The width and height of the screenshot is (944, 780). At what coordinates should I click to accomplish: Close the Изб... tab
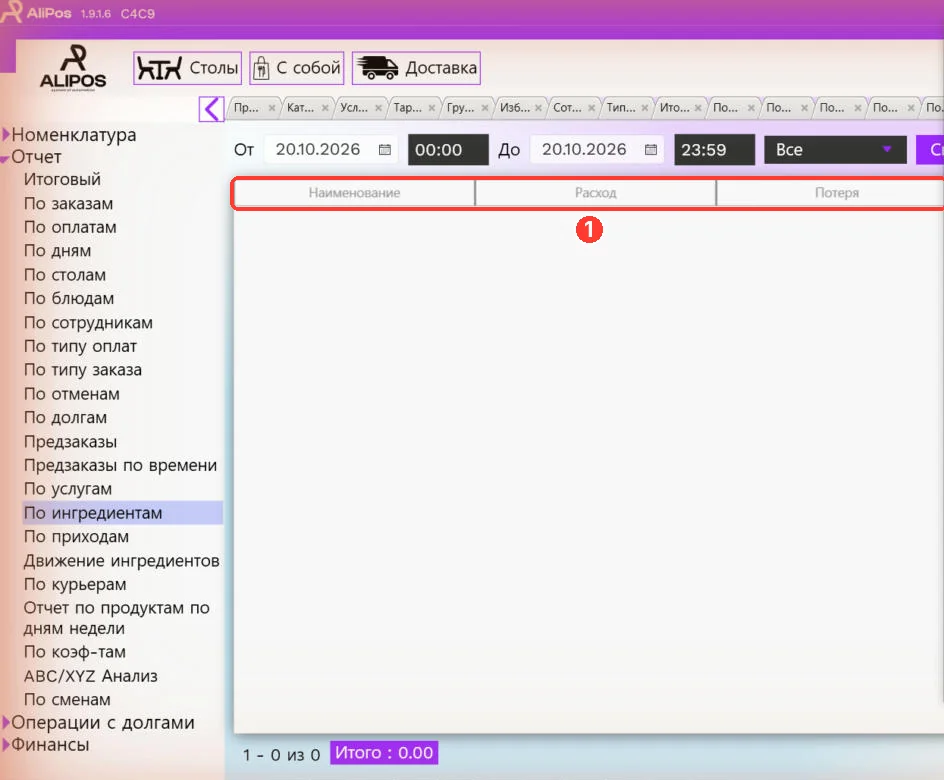click(x=538, y=108)
